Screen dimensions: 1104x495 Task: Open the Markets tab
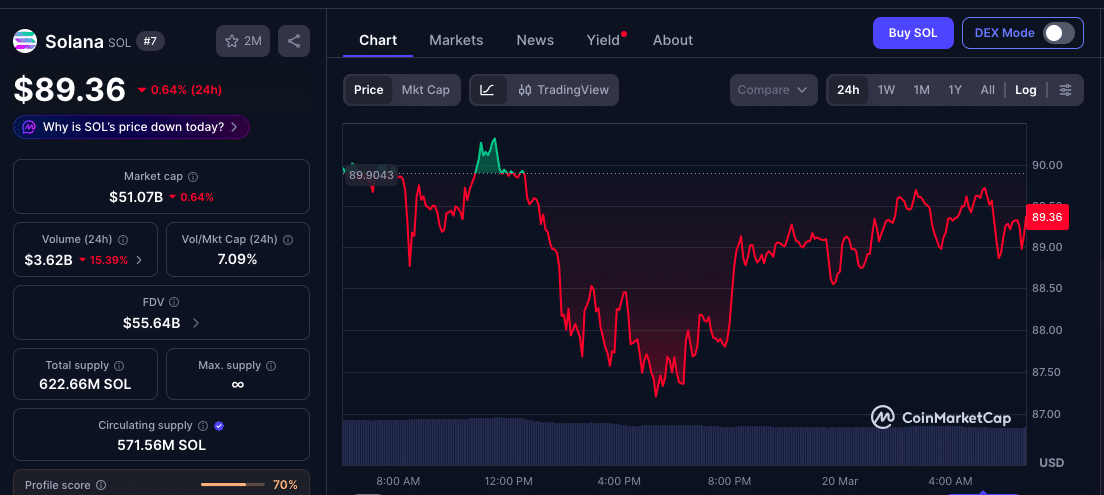coord(456,40)
